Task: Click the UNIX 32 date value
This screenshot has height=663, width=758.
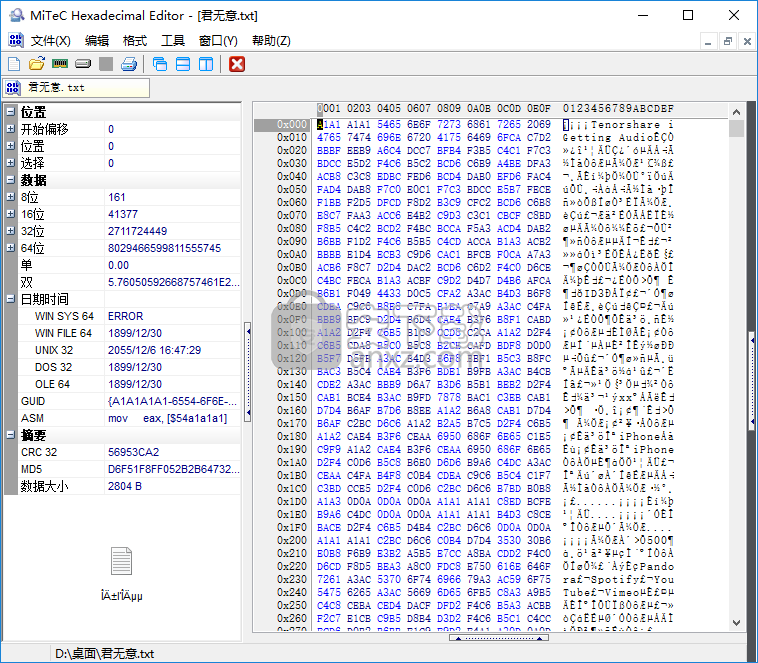Action: tap(154, 350)
